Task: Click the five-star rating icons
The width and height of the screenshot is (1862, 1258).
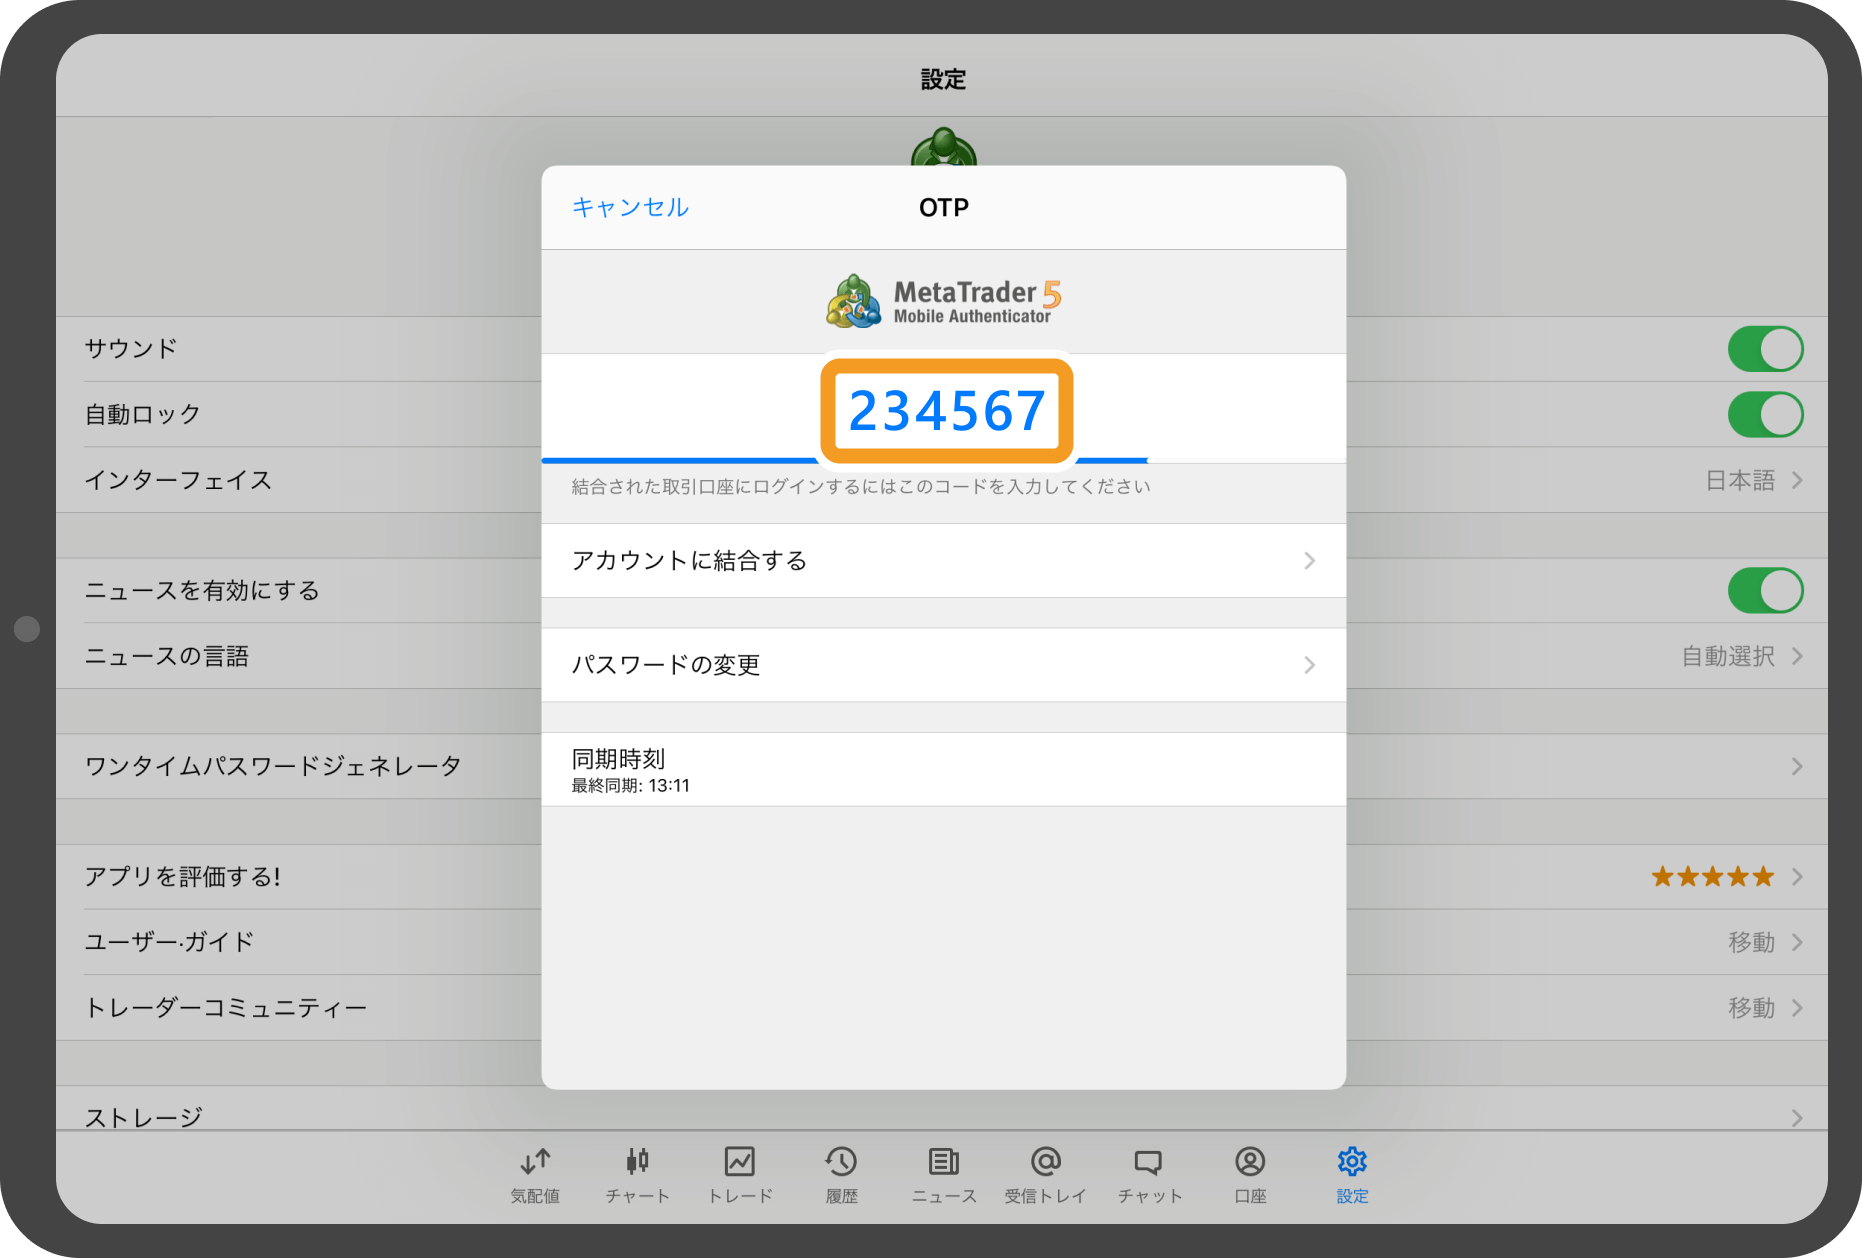Action: pos(1712,877)
